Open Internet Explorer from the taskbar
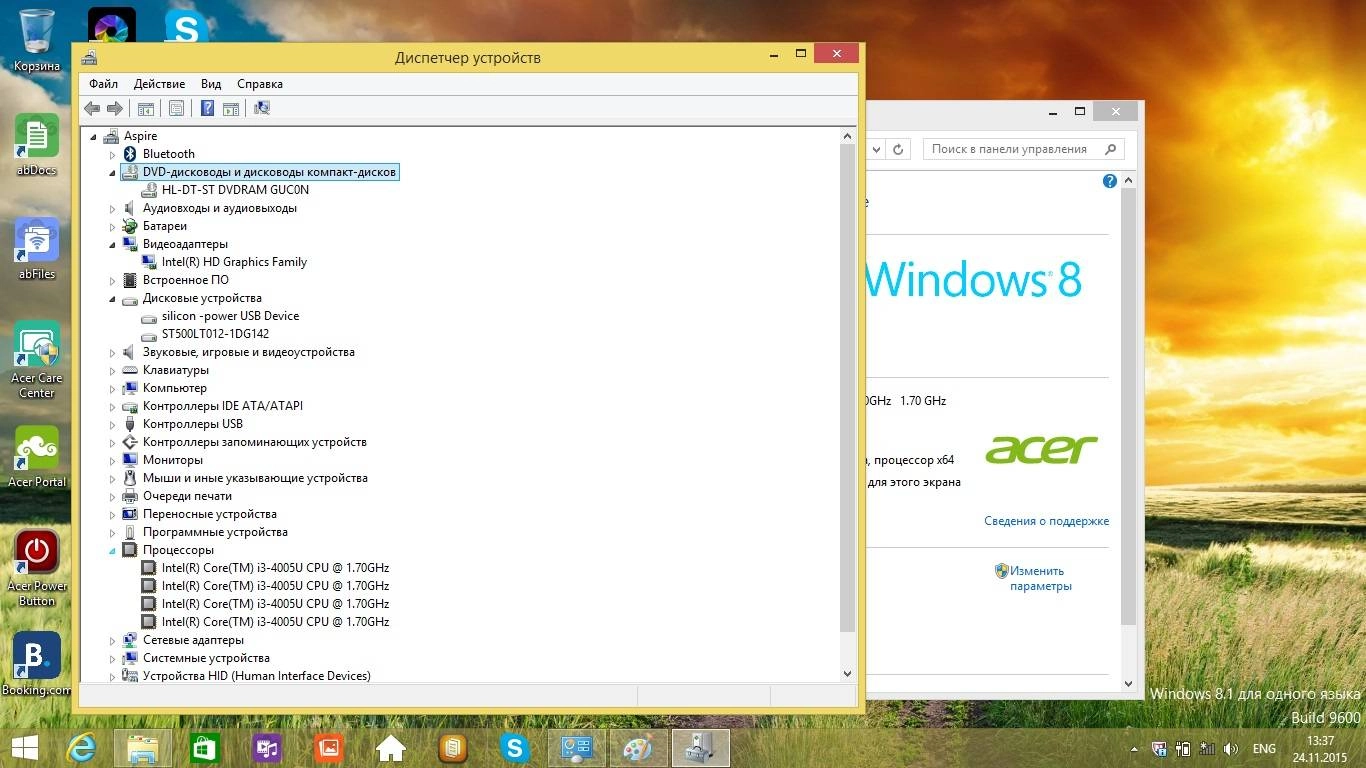1366x768 pixels. click(81, 748)
